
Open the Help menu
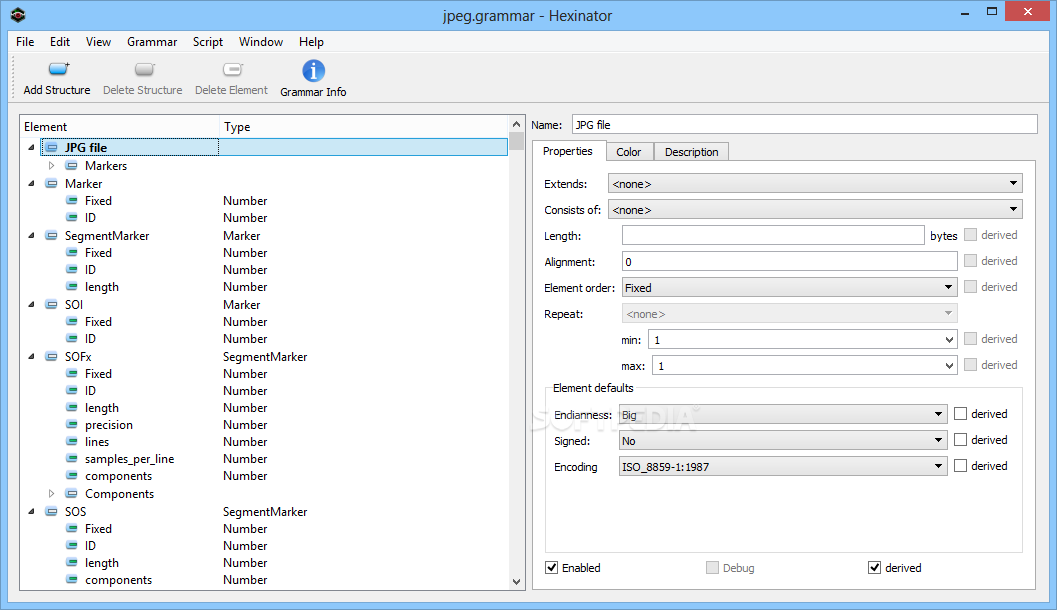point(311,42)
